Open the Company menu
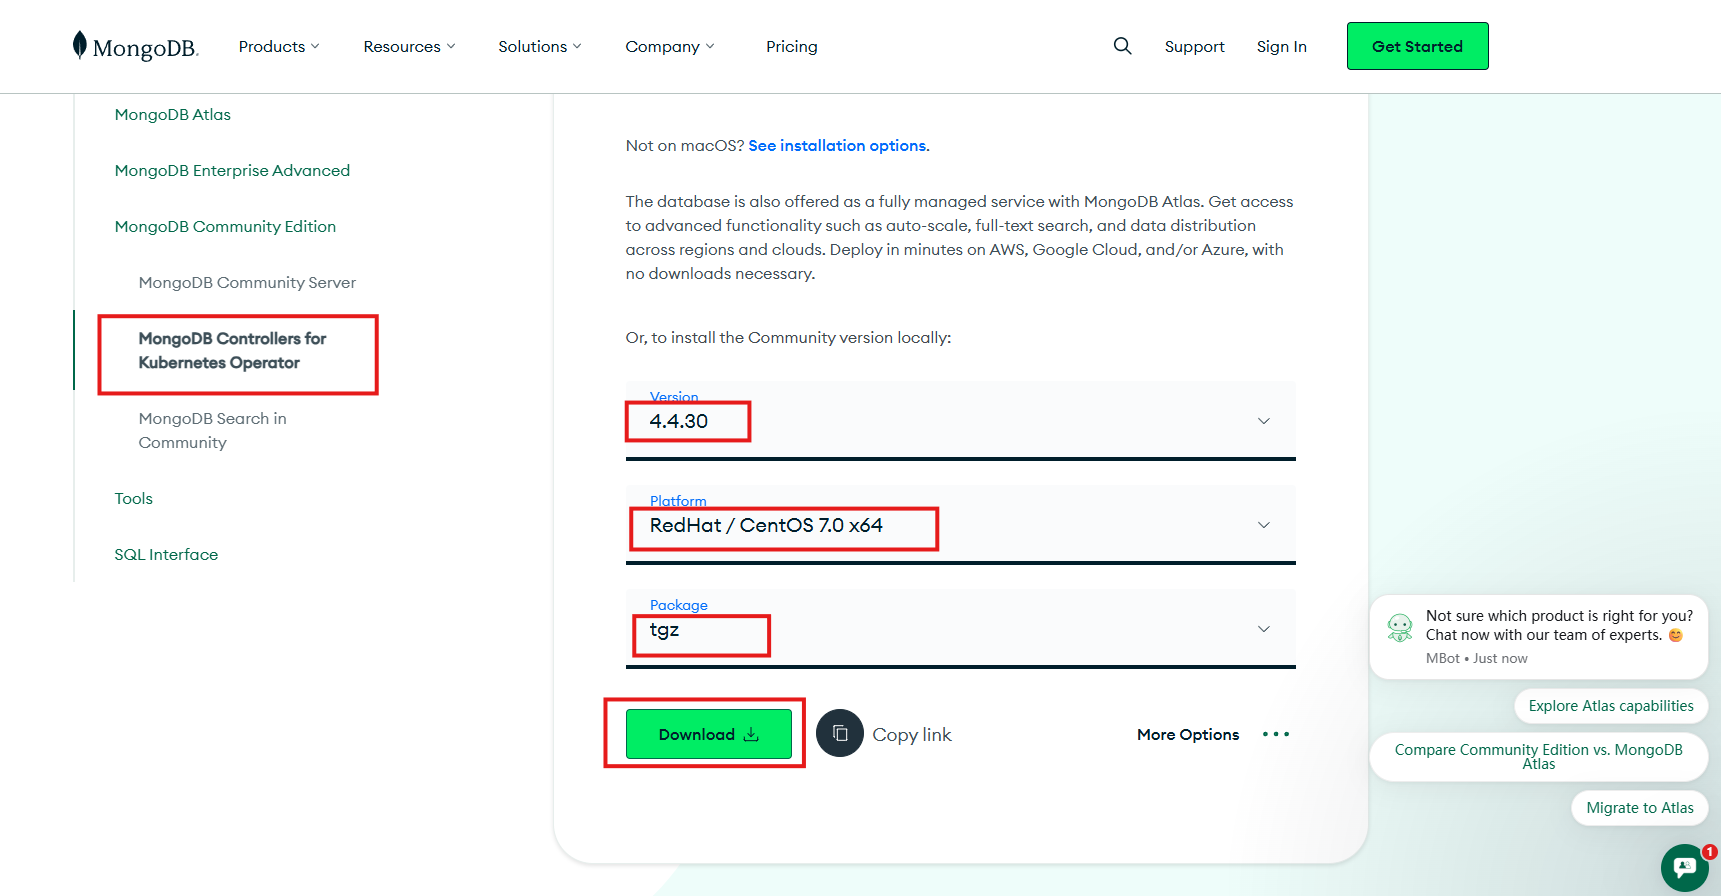This screenshot has height=896, width=1721. click(669, 47)
